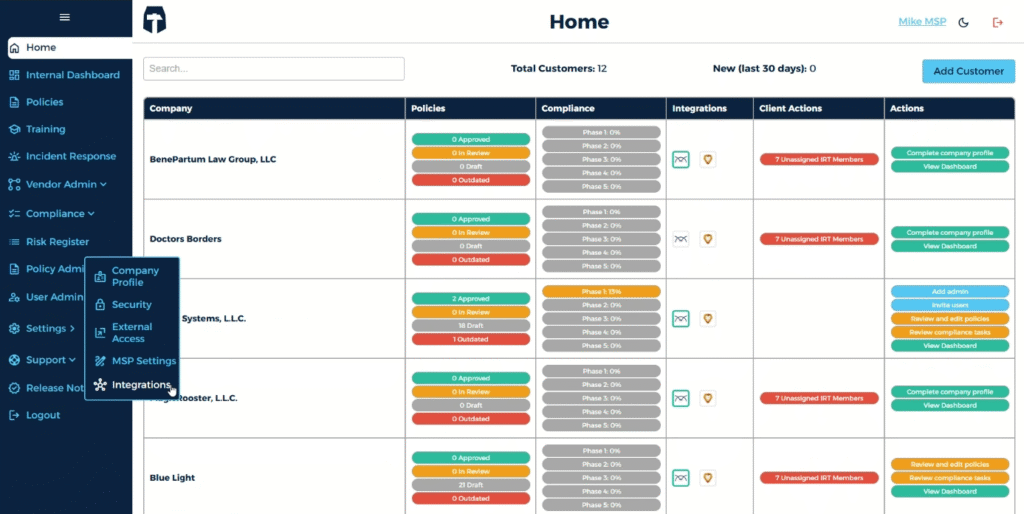Screen dimensions: 1024x514
Task: Click the shield logo in the header
Action: tap(155, 21)
